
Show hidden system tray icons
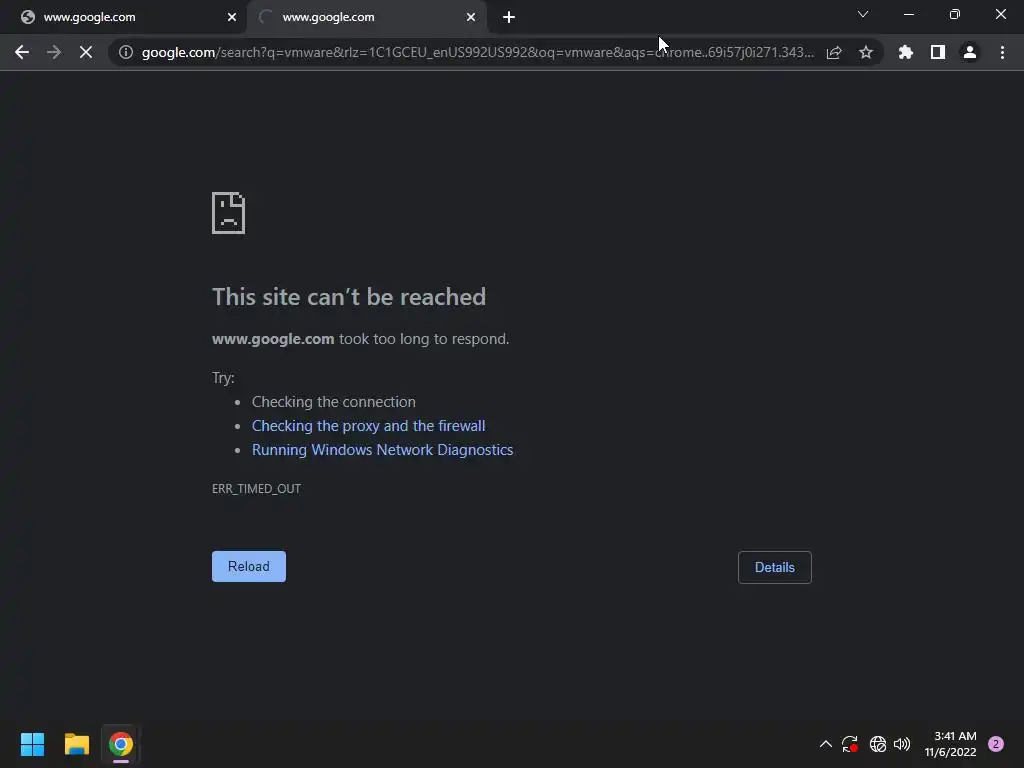pyautogui.click(x=825, y=744)
